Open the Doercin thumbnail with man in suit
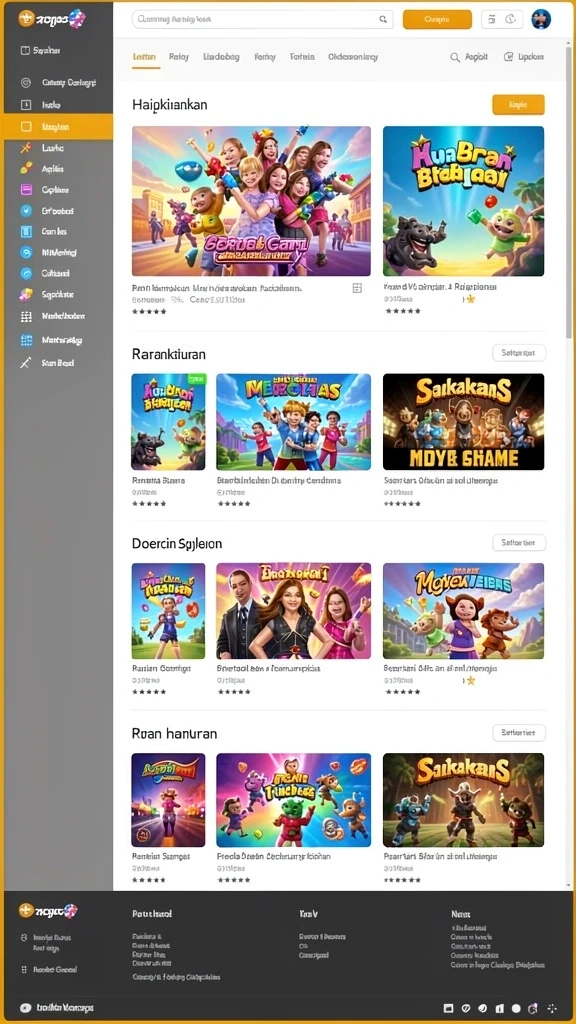 click(293, 611)
